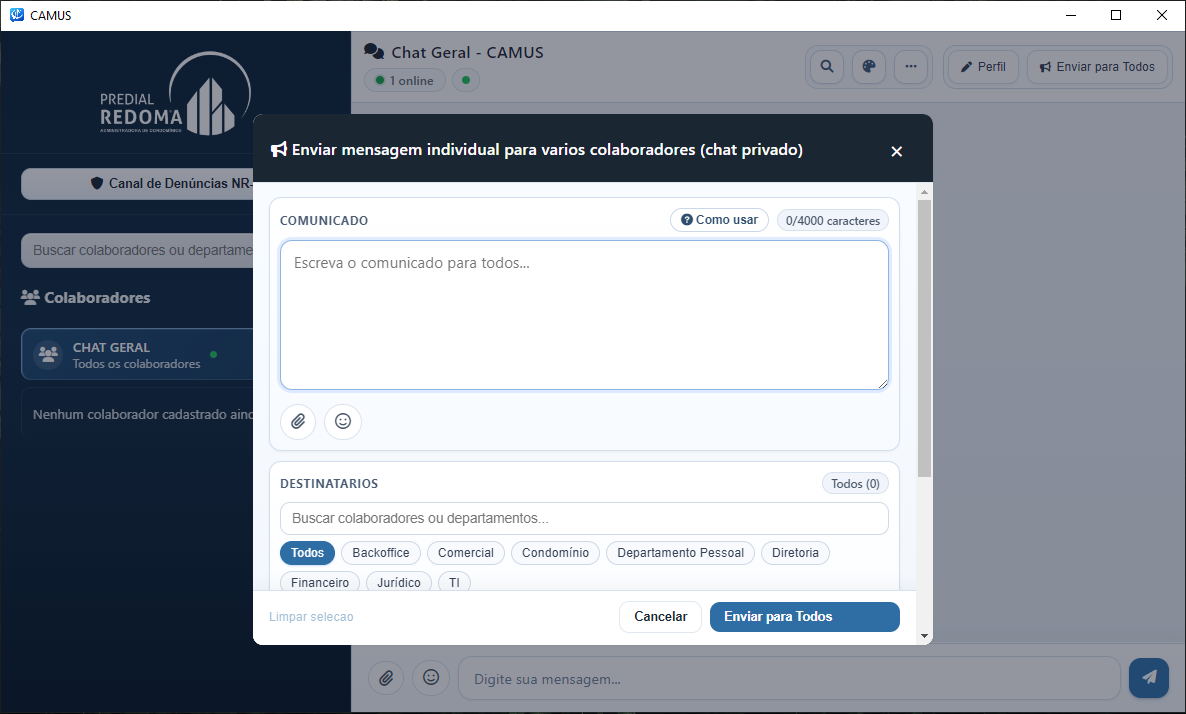Open the emoji picker in the comunicado dialog
Image resolution: width=1186 pixels, height=714 pixels.
(x=343, y=421)
